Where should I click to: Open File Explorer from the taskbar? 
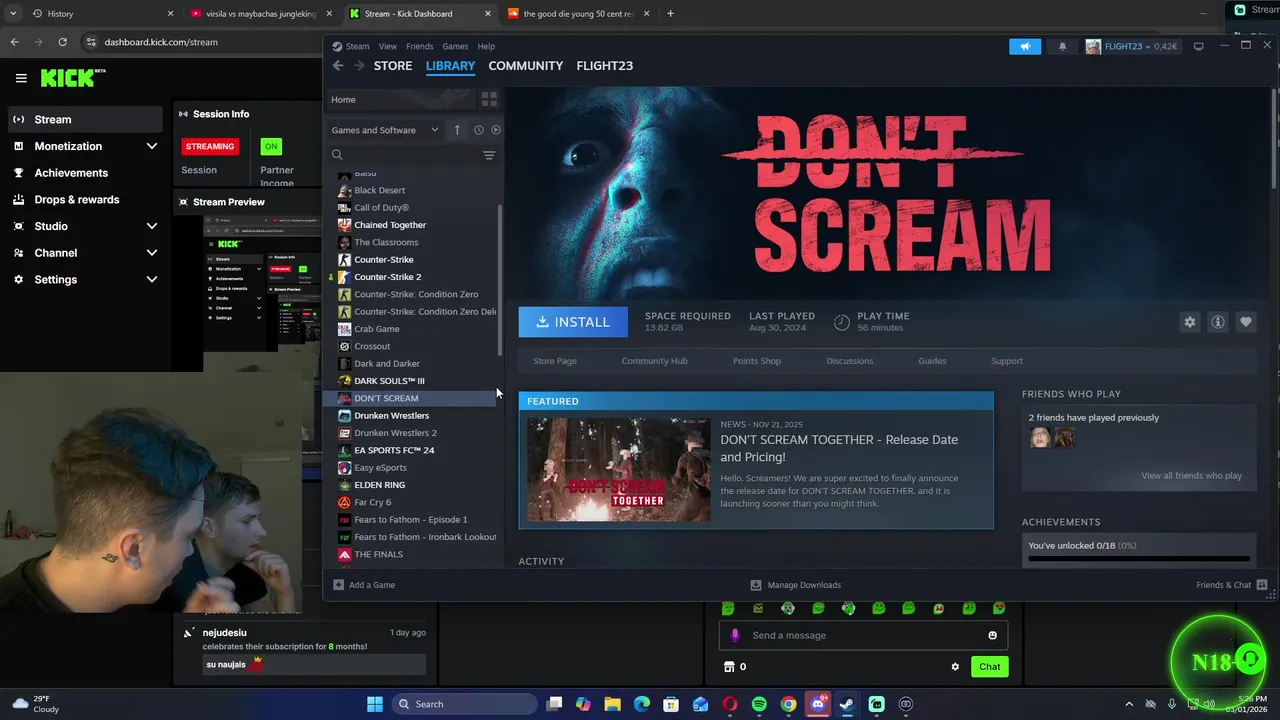pyautogui.click(x=613, y=704)
